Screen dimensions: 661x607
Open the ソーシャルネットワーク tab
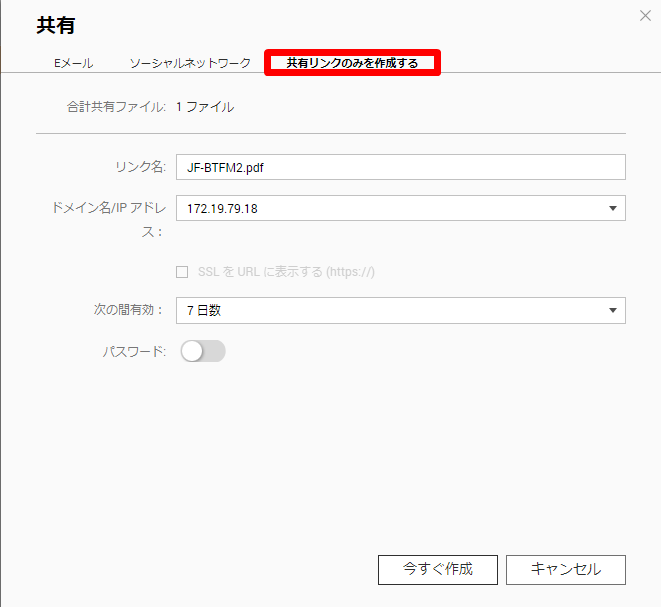[x=190, y=63]
